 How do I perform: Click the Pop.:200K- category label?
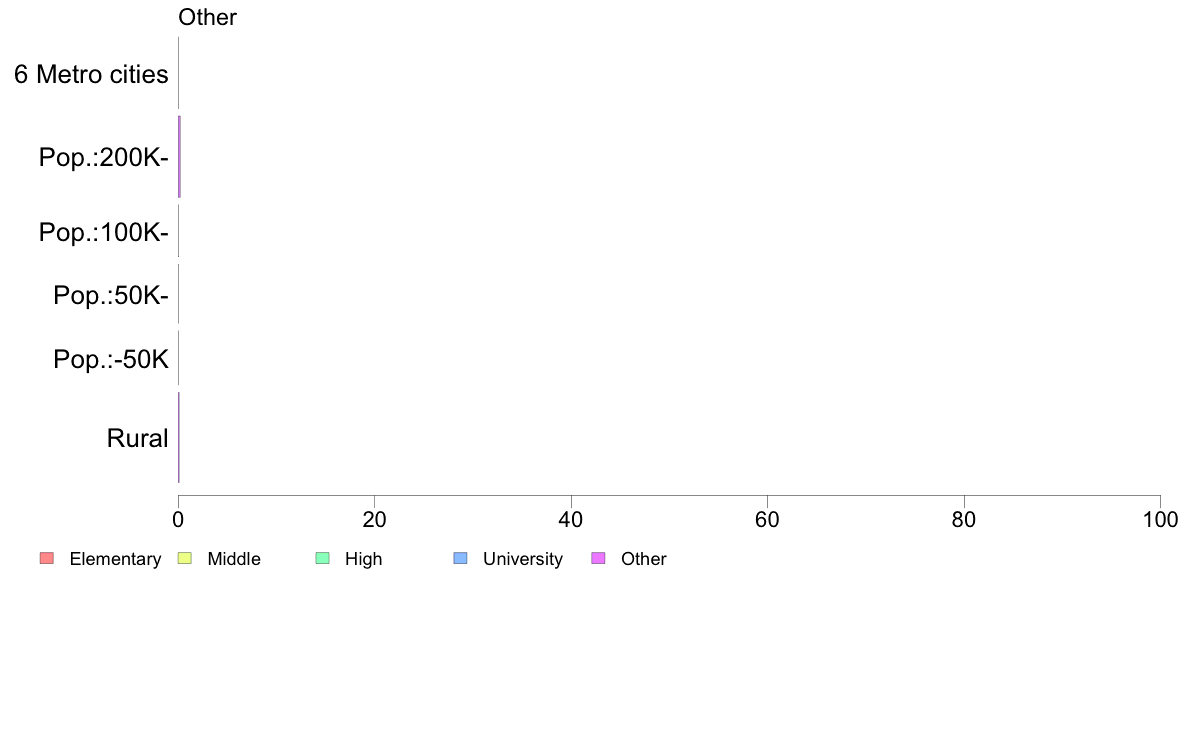(x=104, y=157)
